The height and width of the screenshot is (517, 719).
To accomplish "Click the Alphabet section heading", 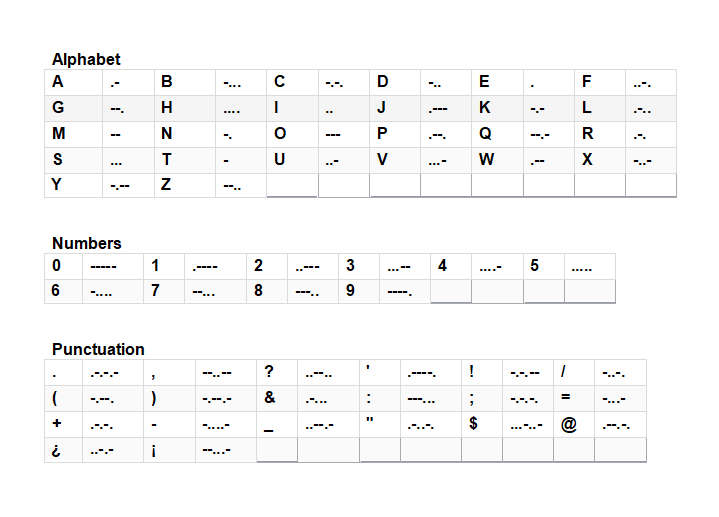I will pos(86,59).
